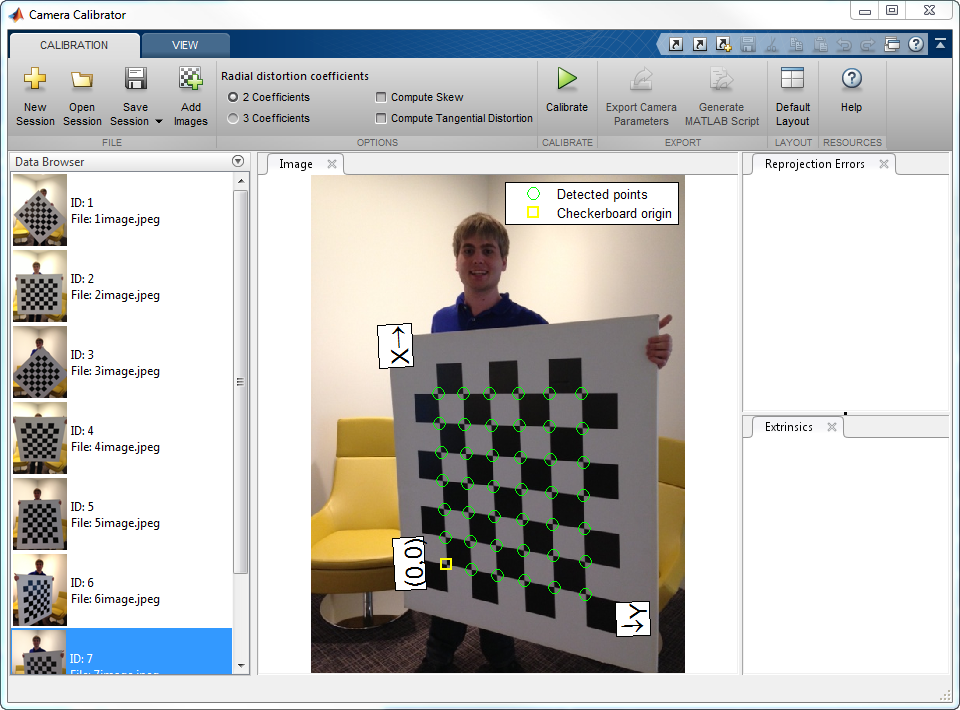
Task: Open the Help resource
Action: pos(850,95)
